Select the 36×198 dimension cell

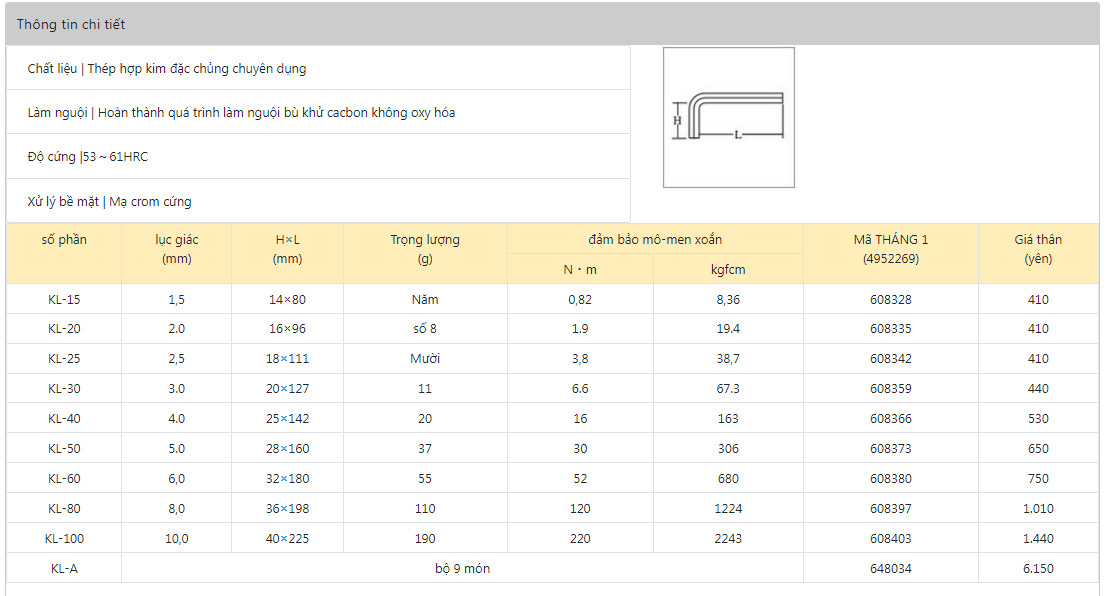287,508
